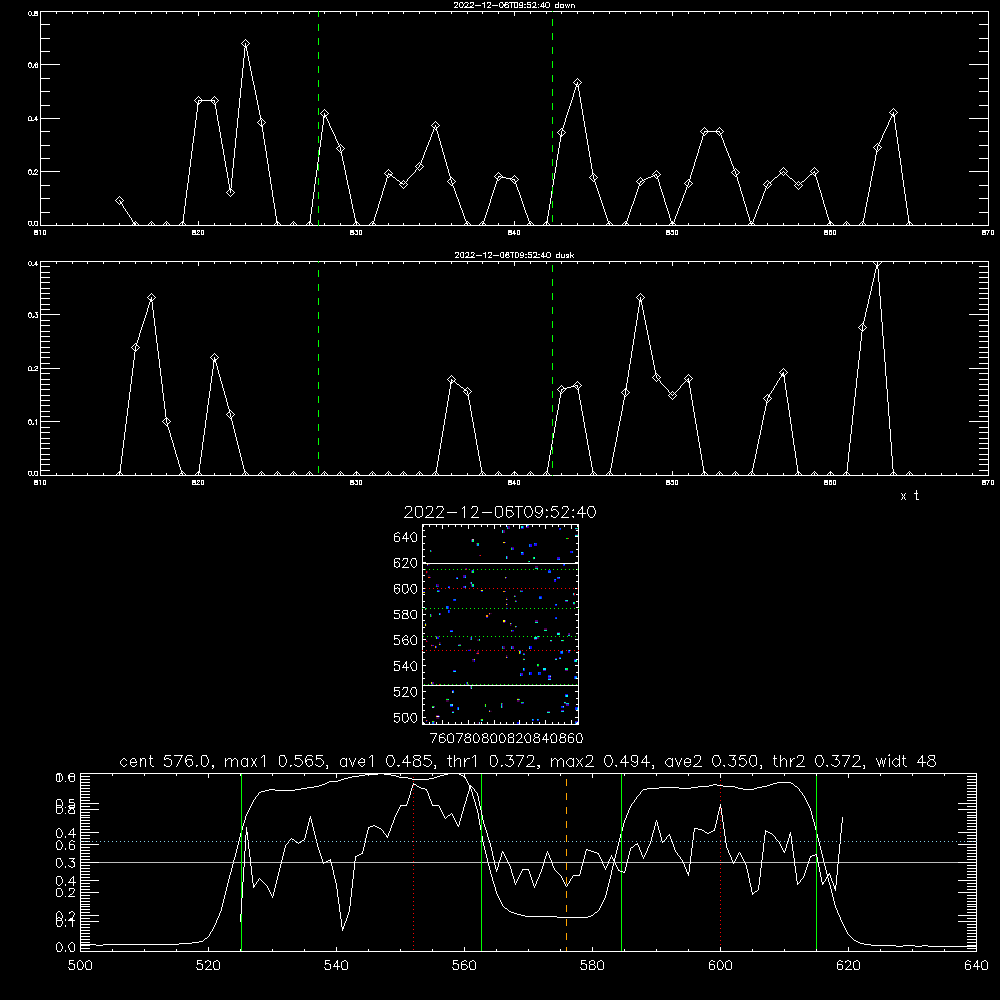Click the "580" y-axis label beside the scatter image
The width and height of the screenshot is (1000, 1000).
[x=406, y=614]
